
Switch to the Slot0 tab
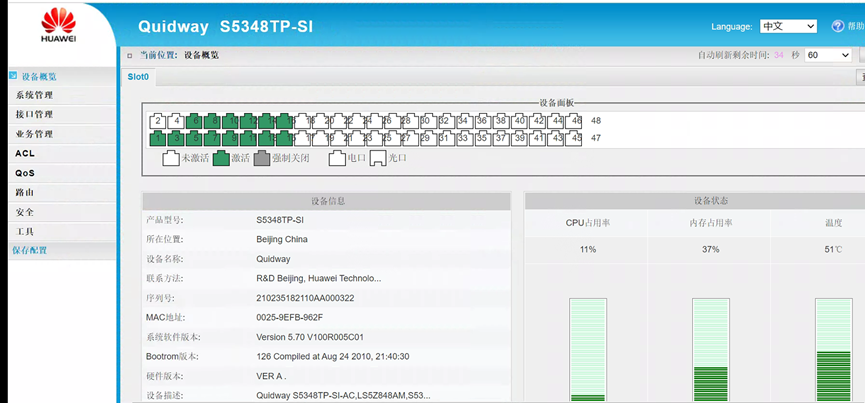click(138, 77)
